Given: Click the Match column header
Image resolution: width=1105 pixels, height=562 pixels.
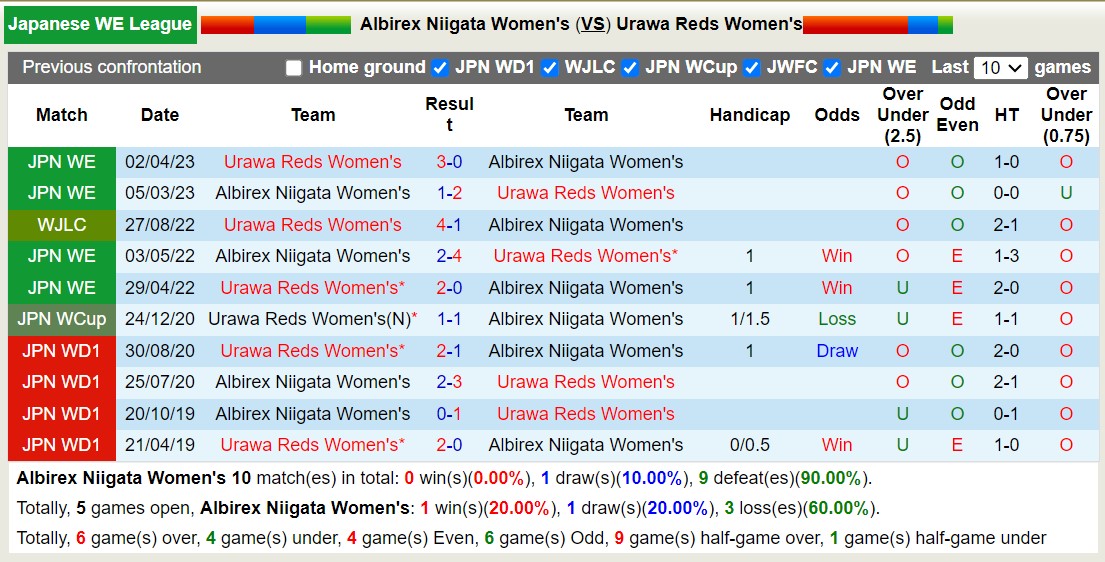Looking at the screenshot, I should coord(62,115).
